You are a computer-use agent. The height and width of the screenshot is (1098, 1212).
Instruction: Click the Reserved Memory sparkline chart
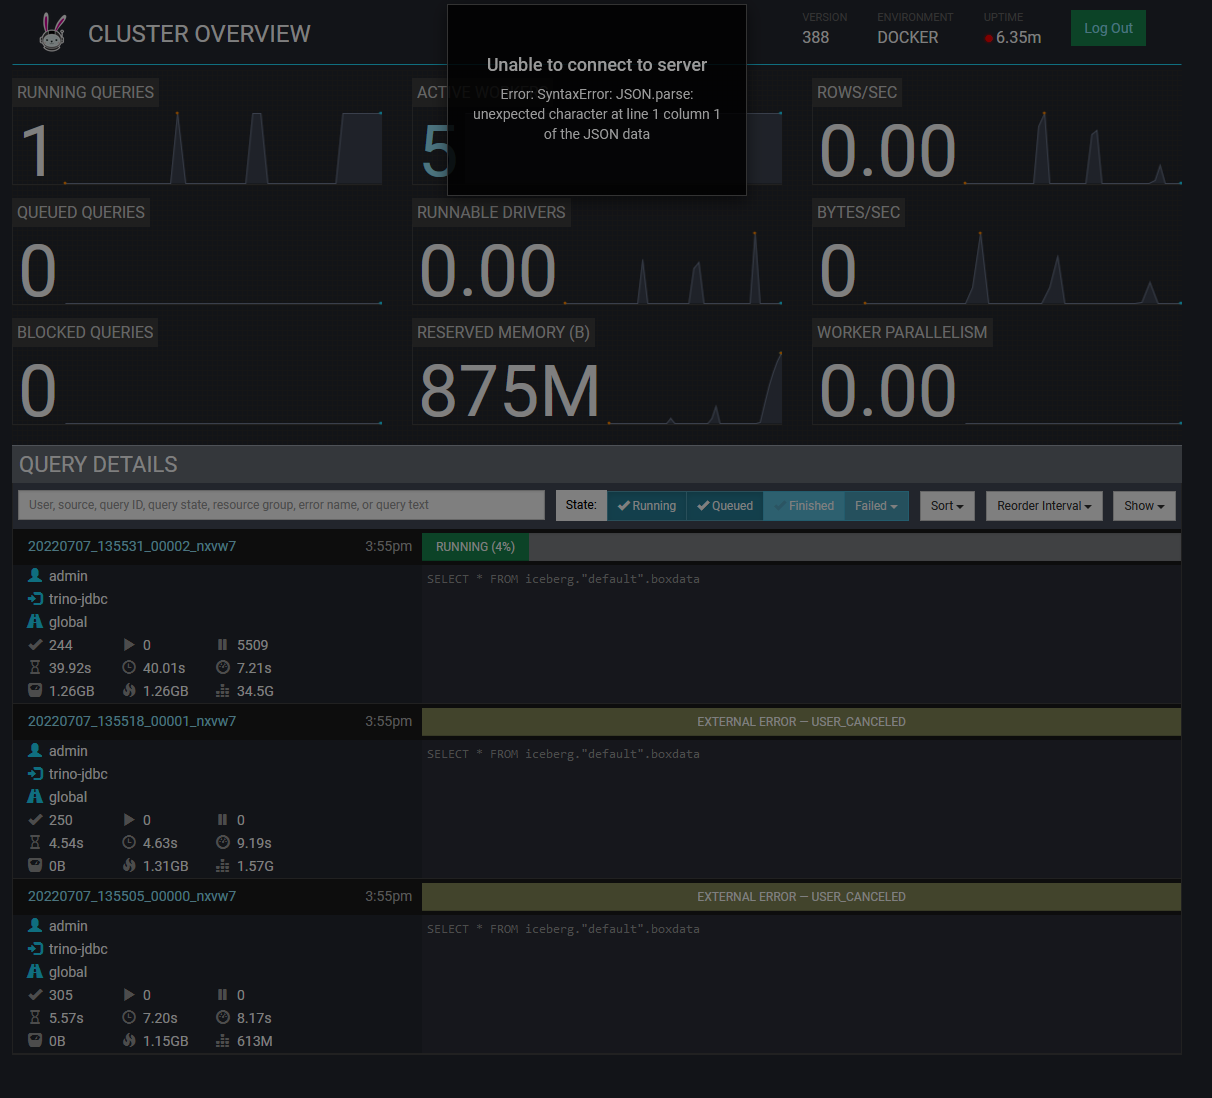pyautogui.click(x=695, y=387)
